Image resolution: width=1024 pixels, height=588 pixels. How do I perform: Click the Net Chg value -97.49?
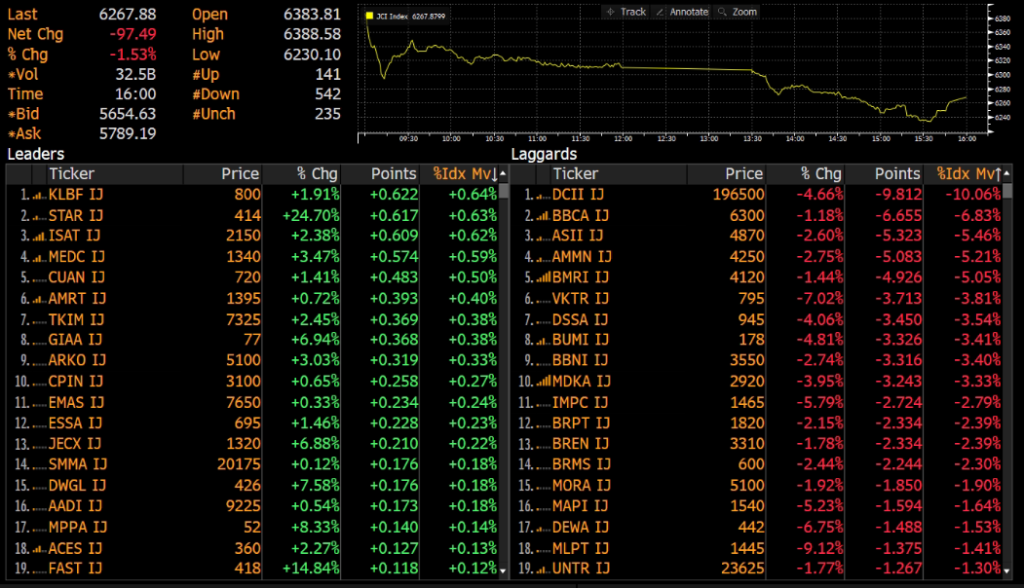click(x=133, y=34)
